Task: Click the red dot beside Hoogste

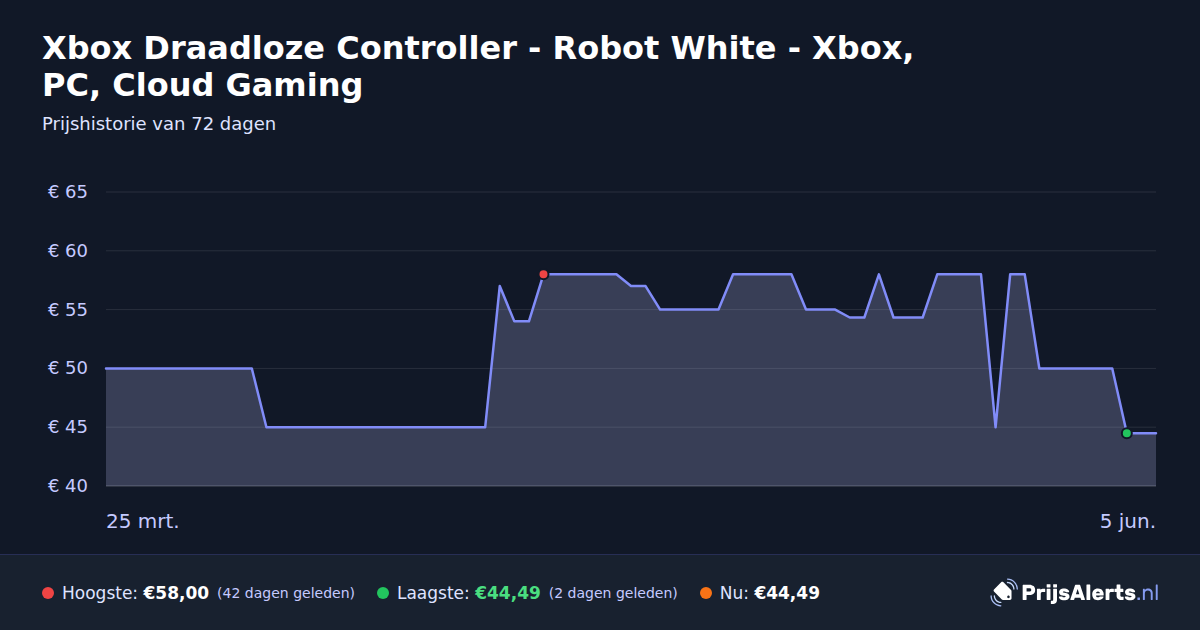Action: pos(48,593)
